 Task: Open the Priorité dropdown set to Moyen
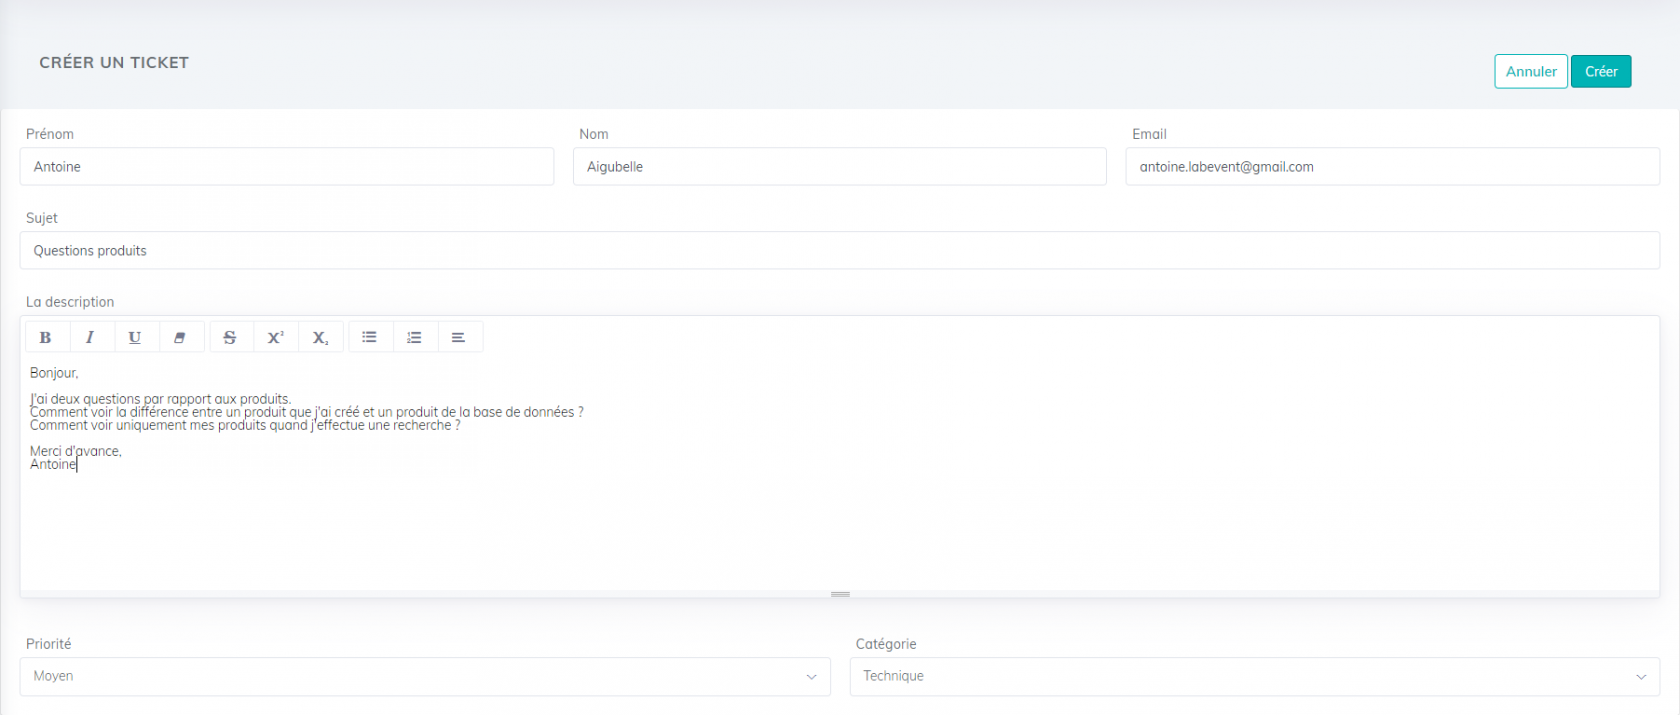[x=425, y=677]
